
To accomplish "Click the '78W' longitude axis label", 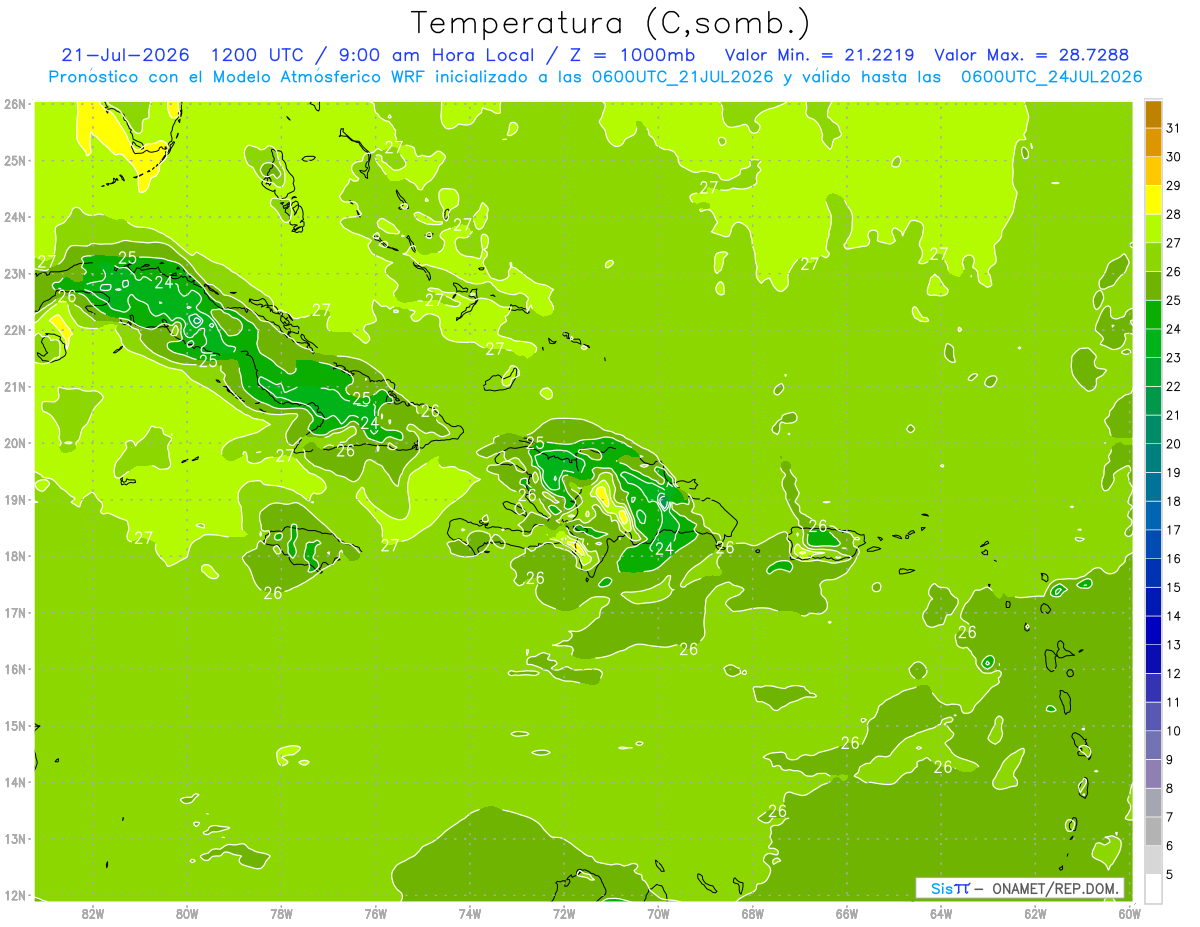I will (281, 913).
